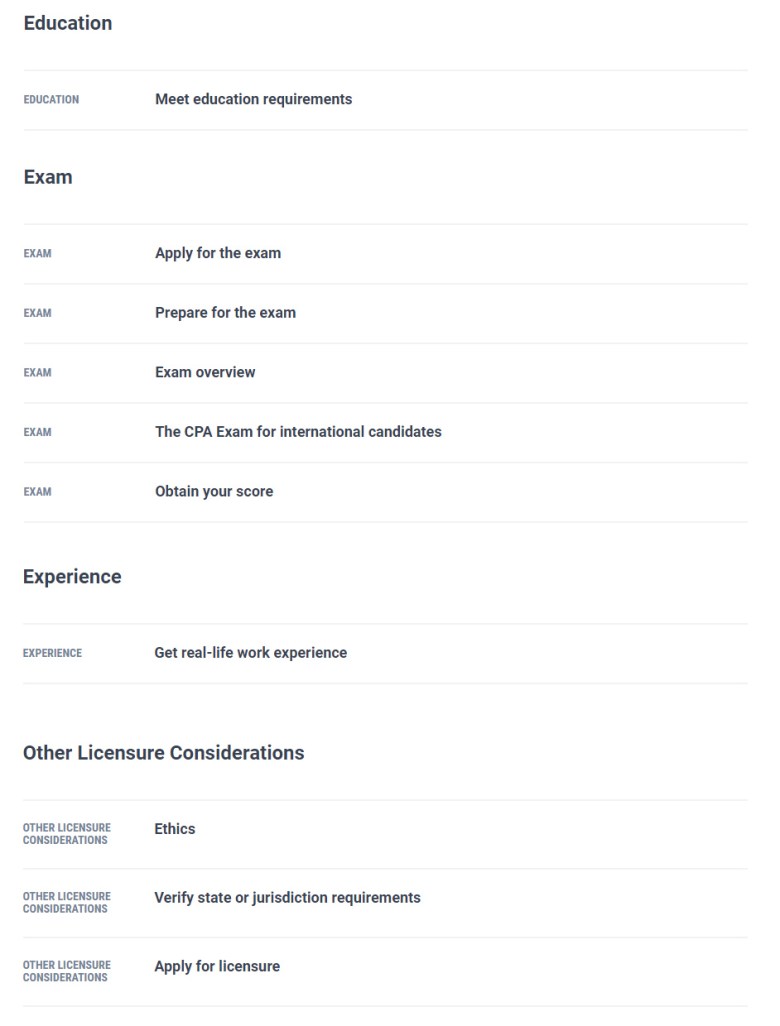Click the Exam section heading
Viewport: 780px width, 1026px height.
click(x=48, y=177)
